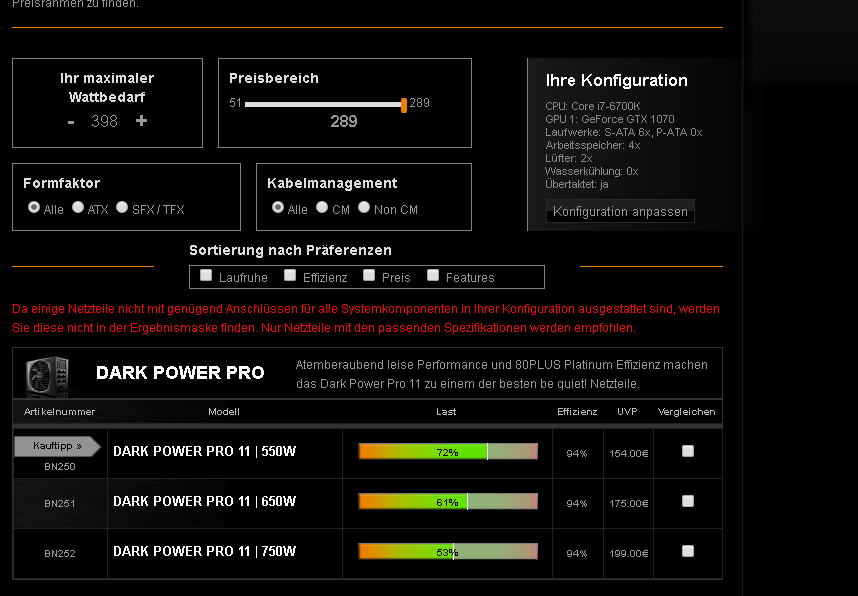Check compare box for the 650W model
This screenshot has width=858, height=596.
[688, 501]
